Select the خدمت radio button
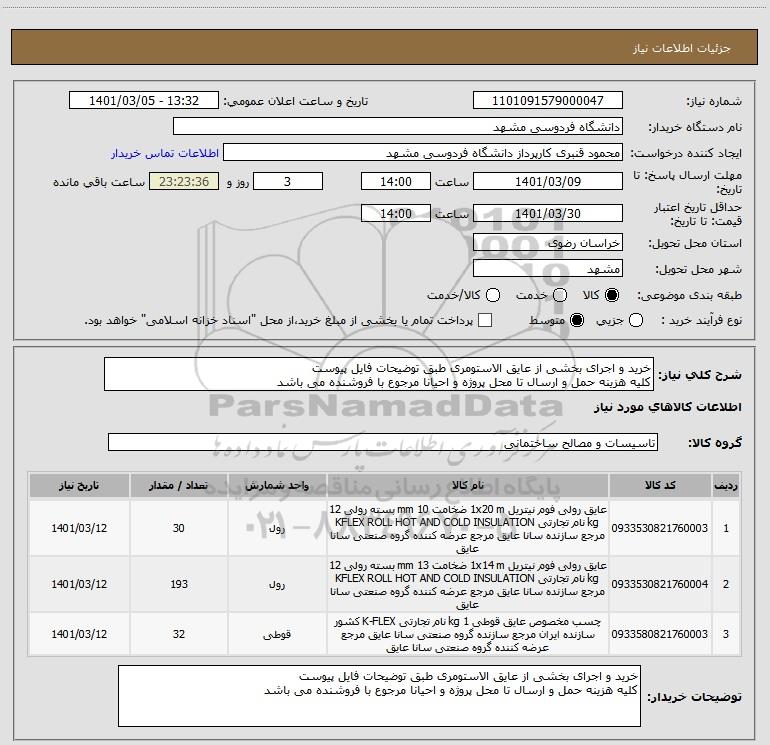 tap(560, 295)
